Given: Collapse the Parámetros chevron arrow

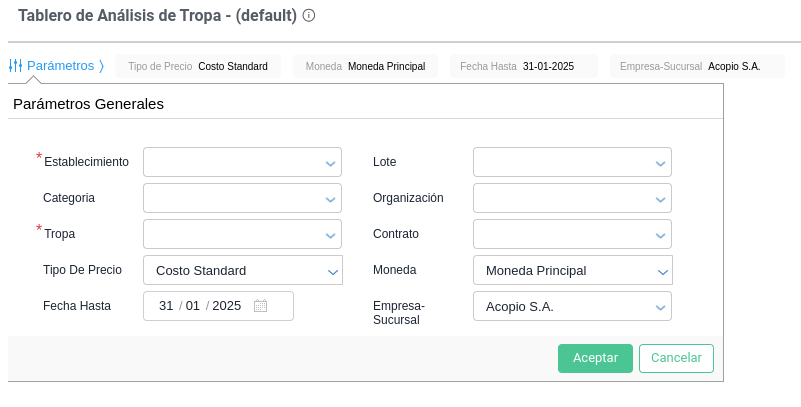Looking at the screenshot, I should click(101, 66).
